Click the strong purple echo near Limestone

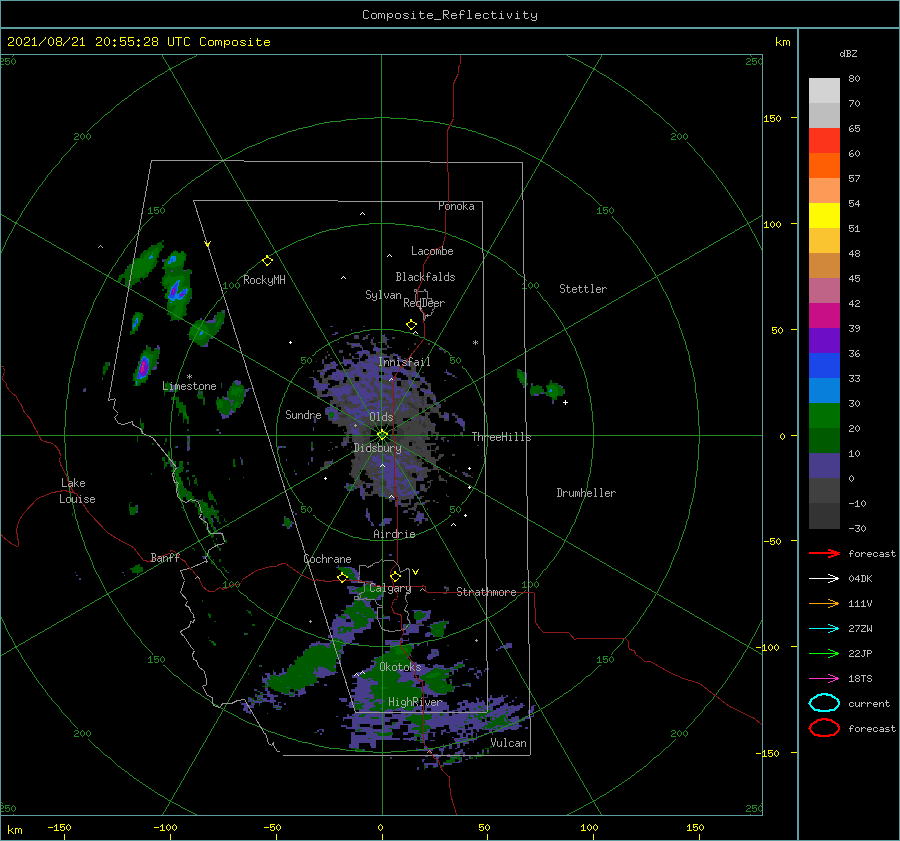coord(143,365)
